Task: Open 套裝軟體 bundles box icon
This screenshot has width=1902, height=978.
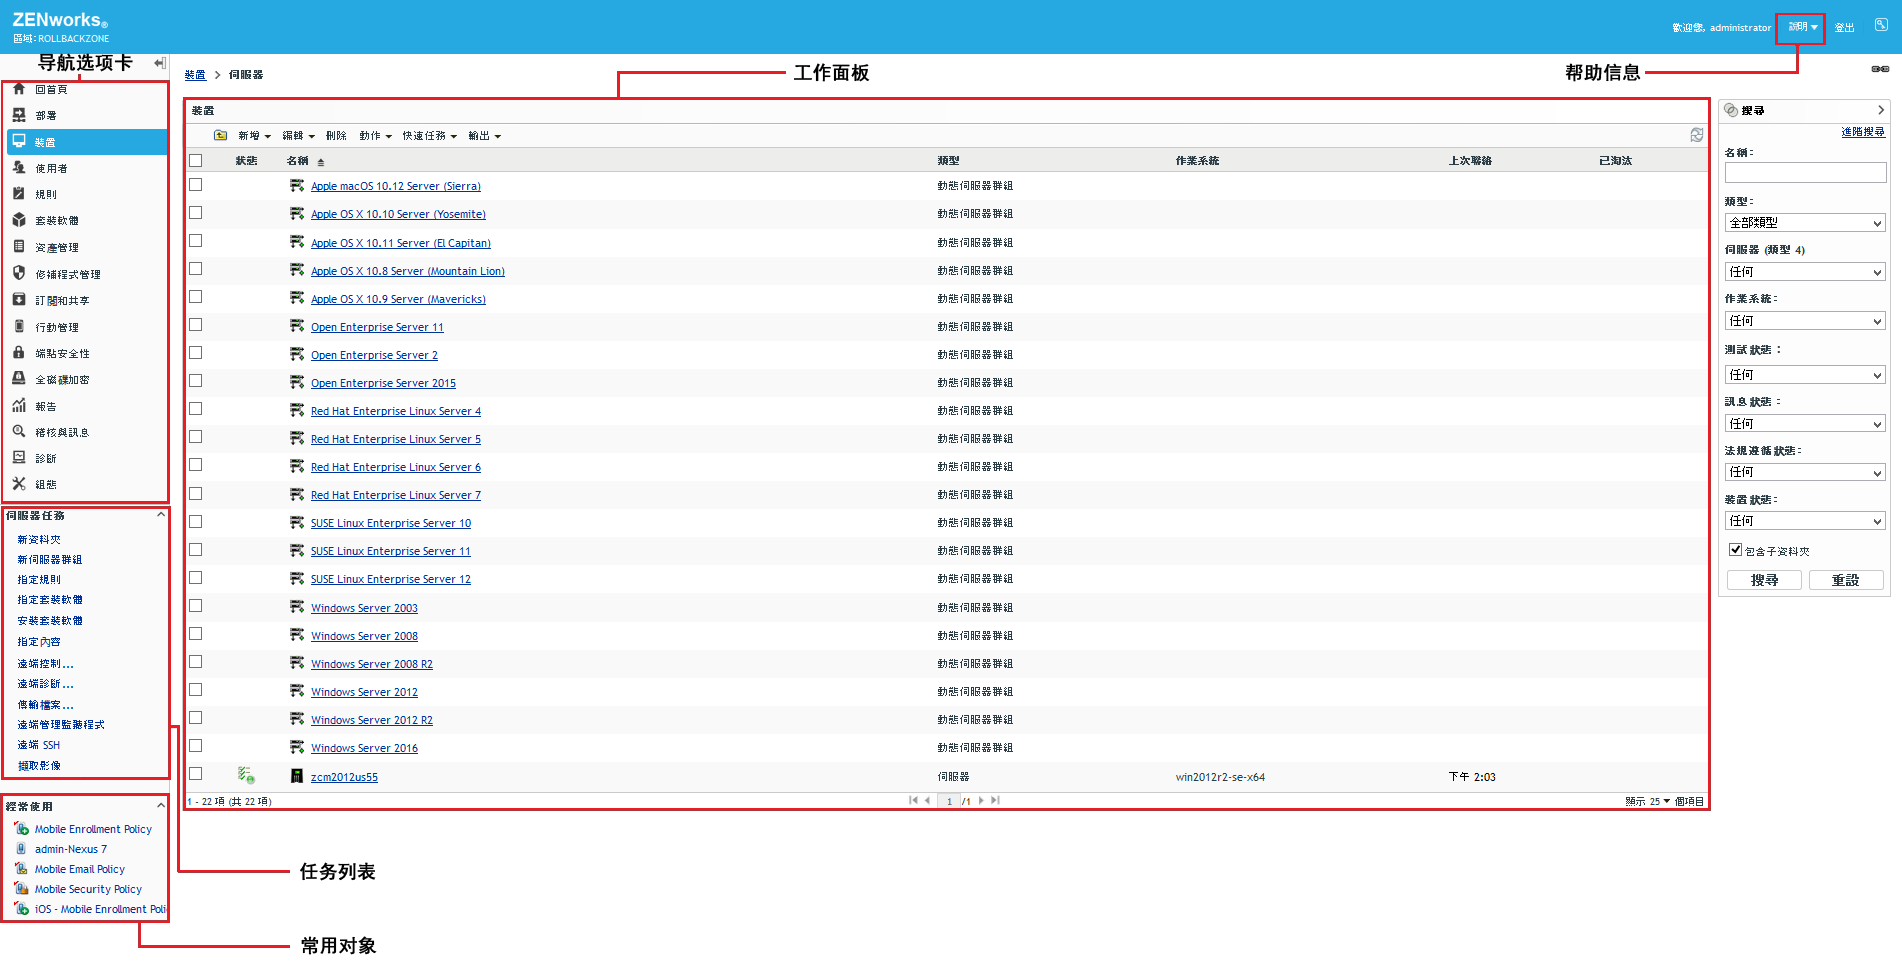Action: (19, 220)
